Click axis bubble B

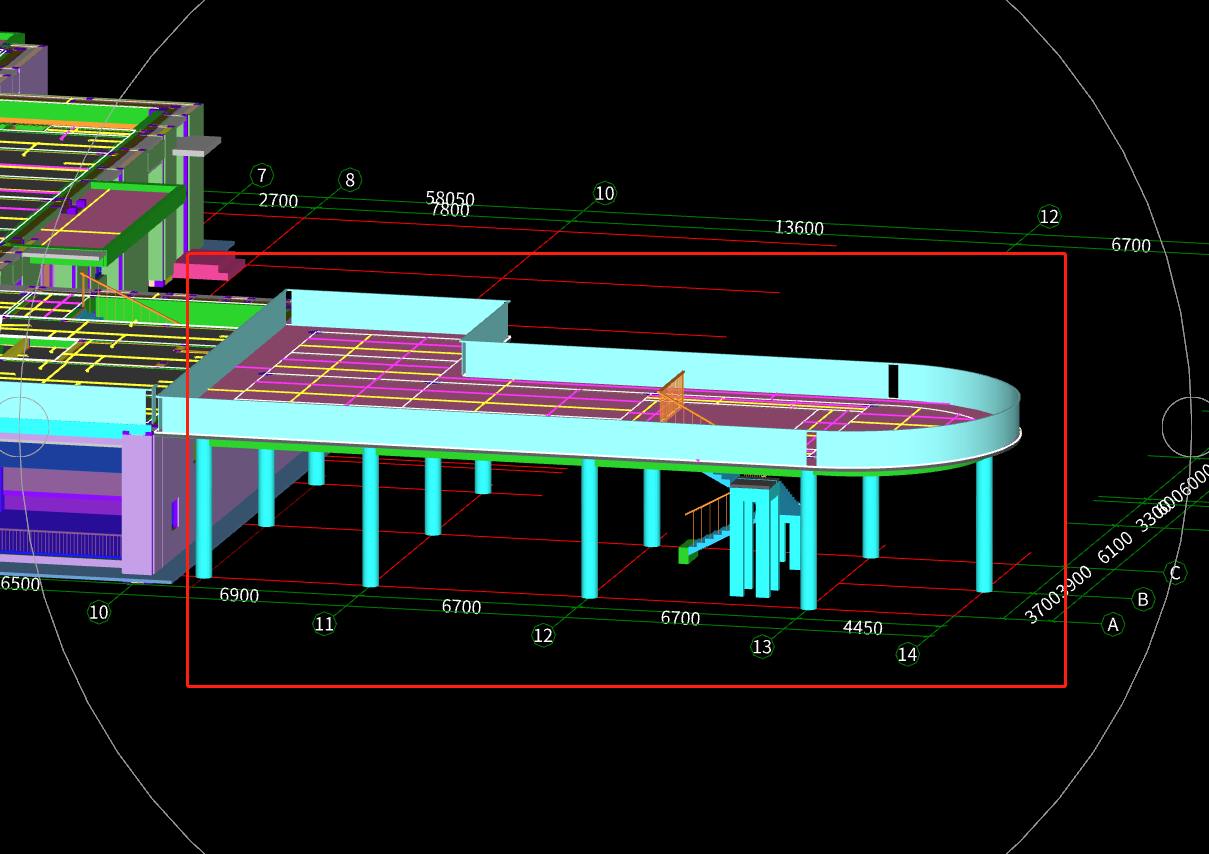tap(1142, 599)
